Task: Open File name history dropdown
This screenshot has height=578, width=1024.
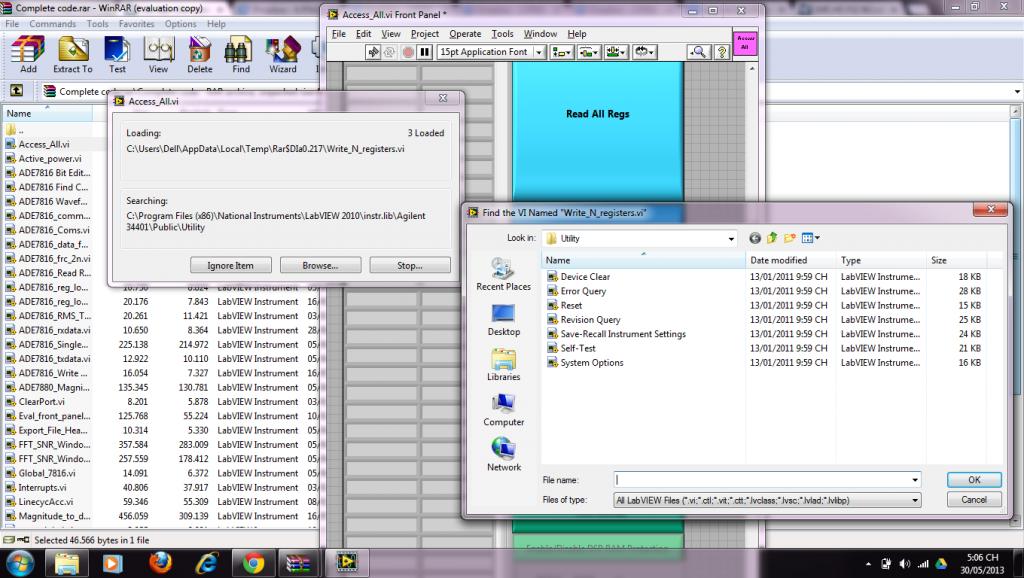Action: [x=914, y=479]
